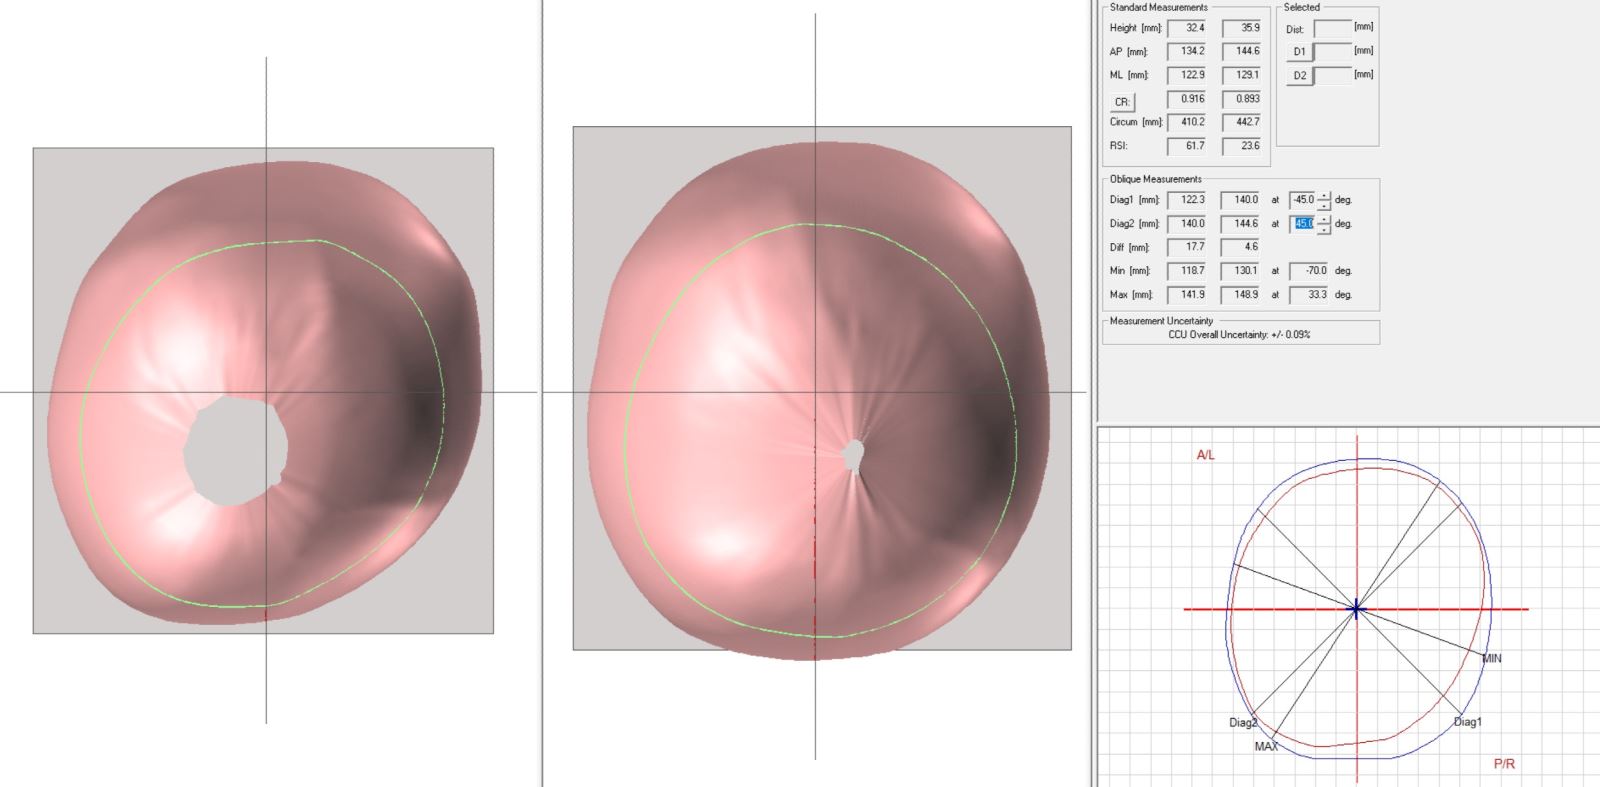Image resolution: width=1600 pixels, height=787 pixels.
Task: Select the Diag1 row value 140.0
Action: coord(1241,200)
